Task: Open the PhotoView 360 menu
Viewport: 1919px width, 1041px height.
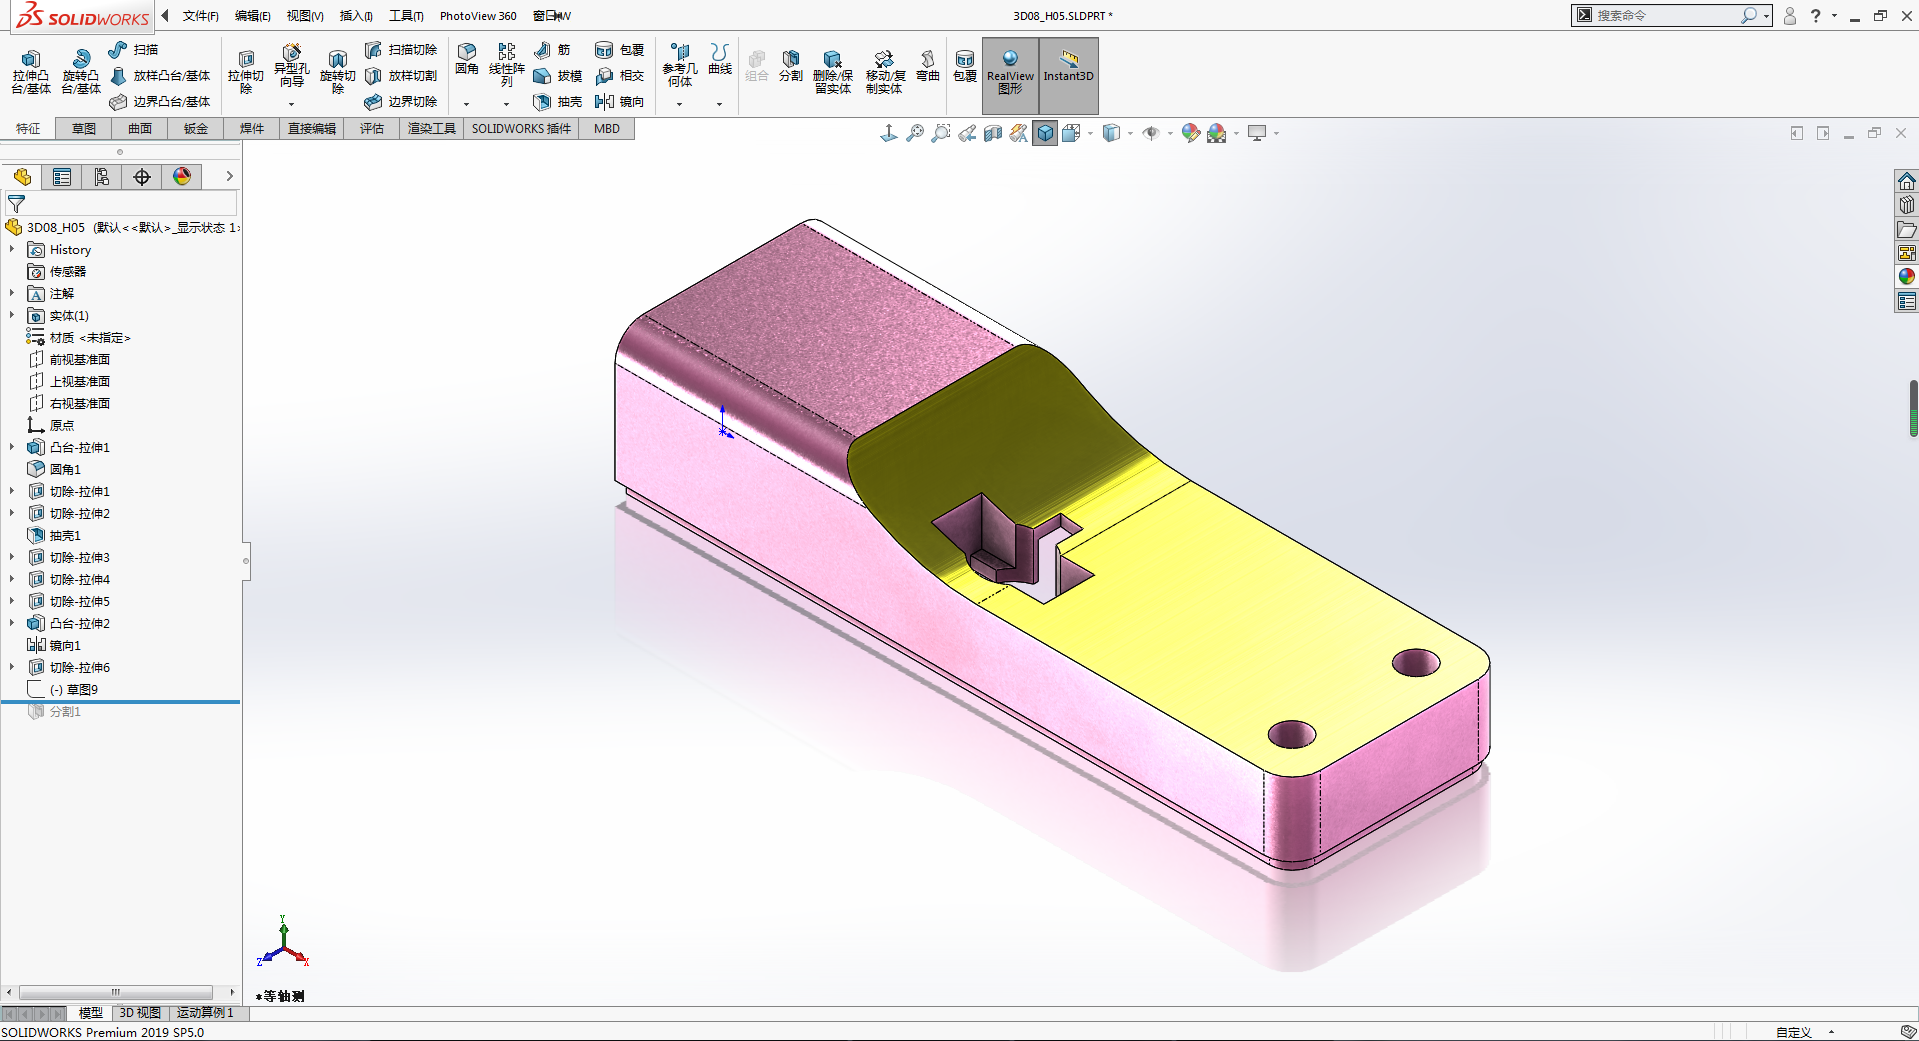Action: point(478,16)
